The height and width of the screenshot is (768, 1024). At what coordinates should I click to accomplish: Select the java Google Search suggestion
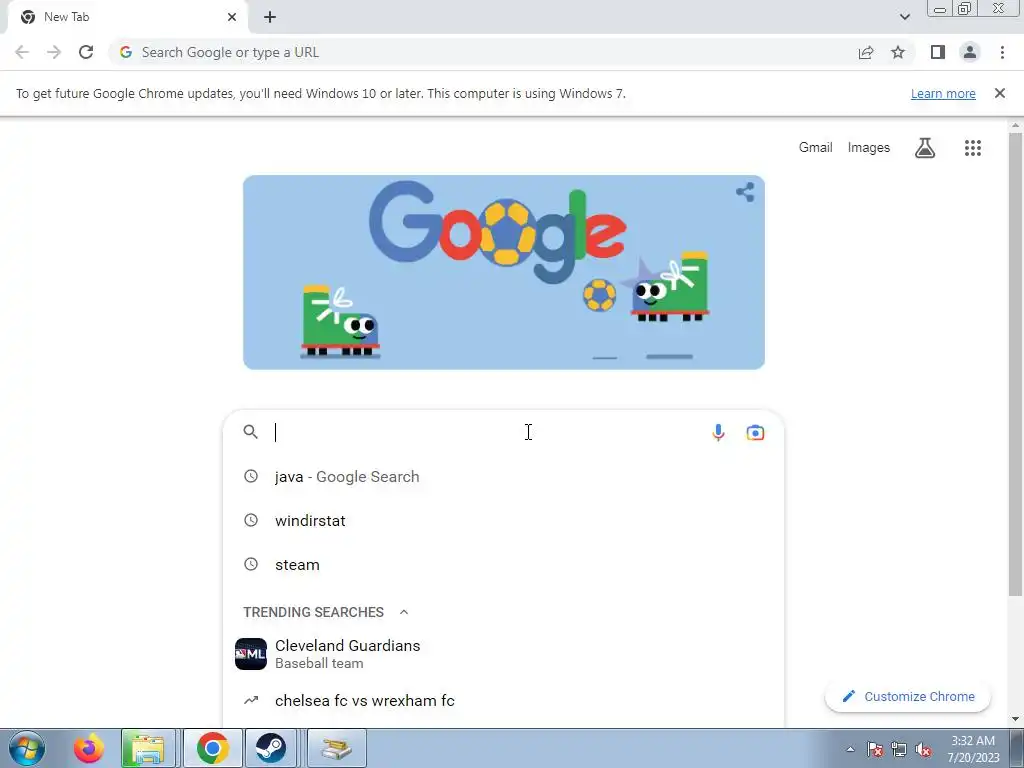click(x=503, y=477)
